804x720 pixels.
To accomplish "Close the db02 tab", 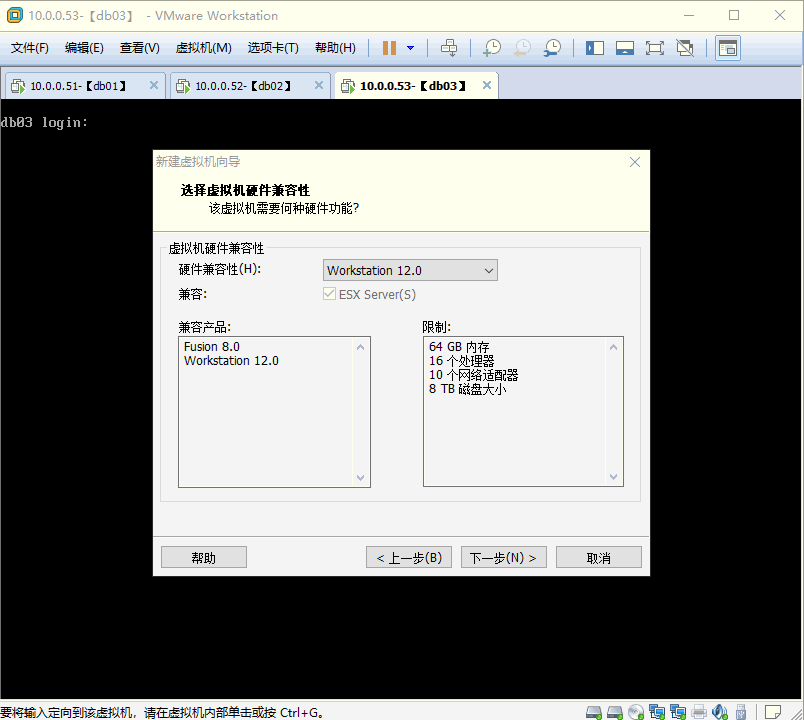I will (x=318, y=86).
